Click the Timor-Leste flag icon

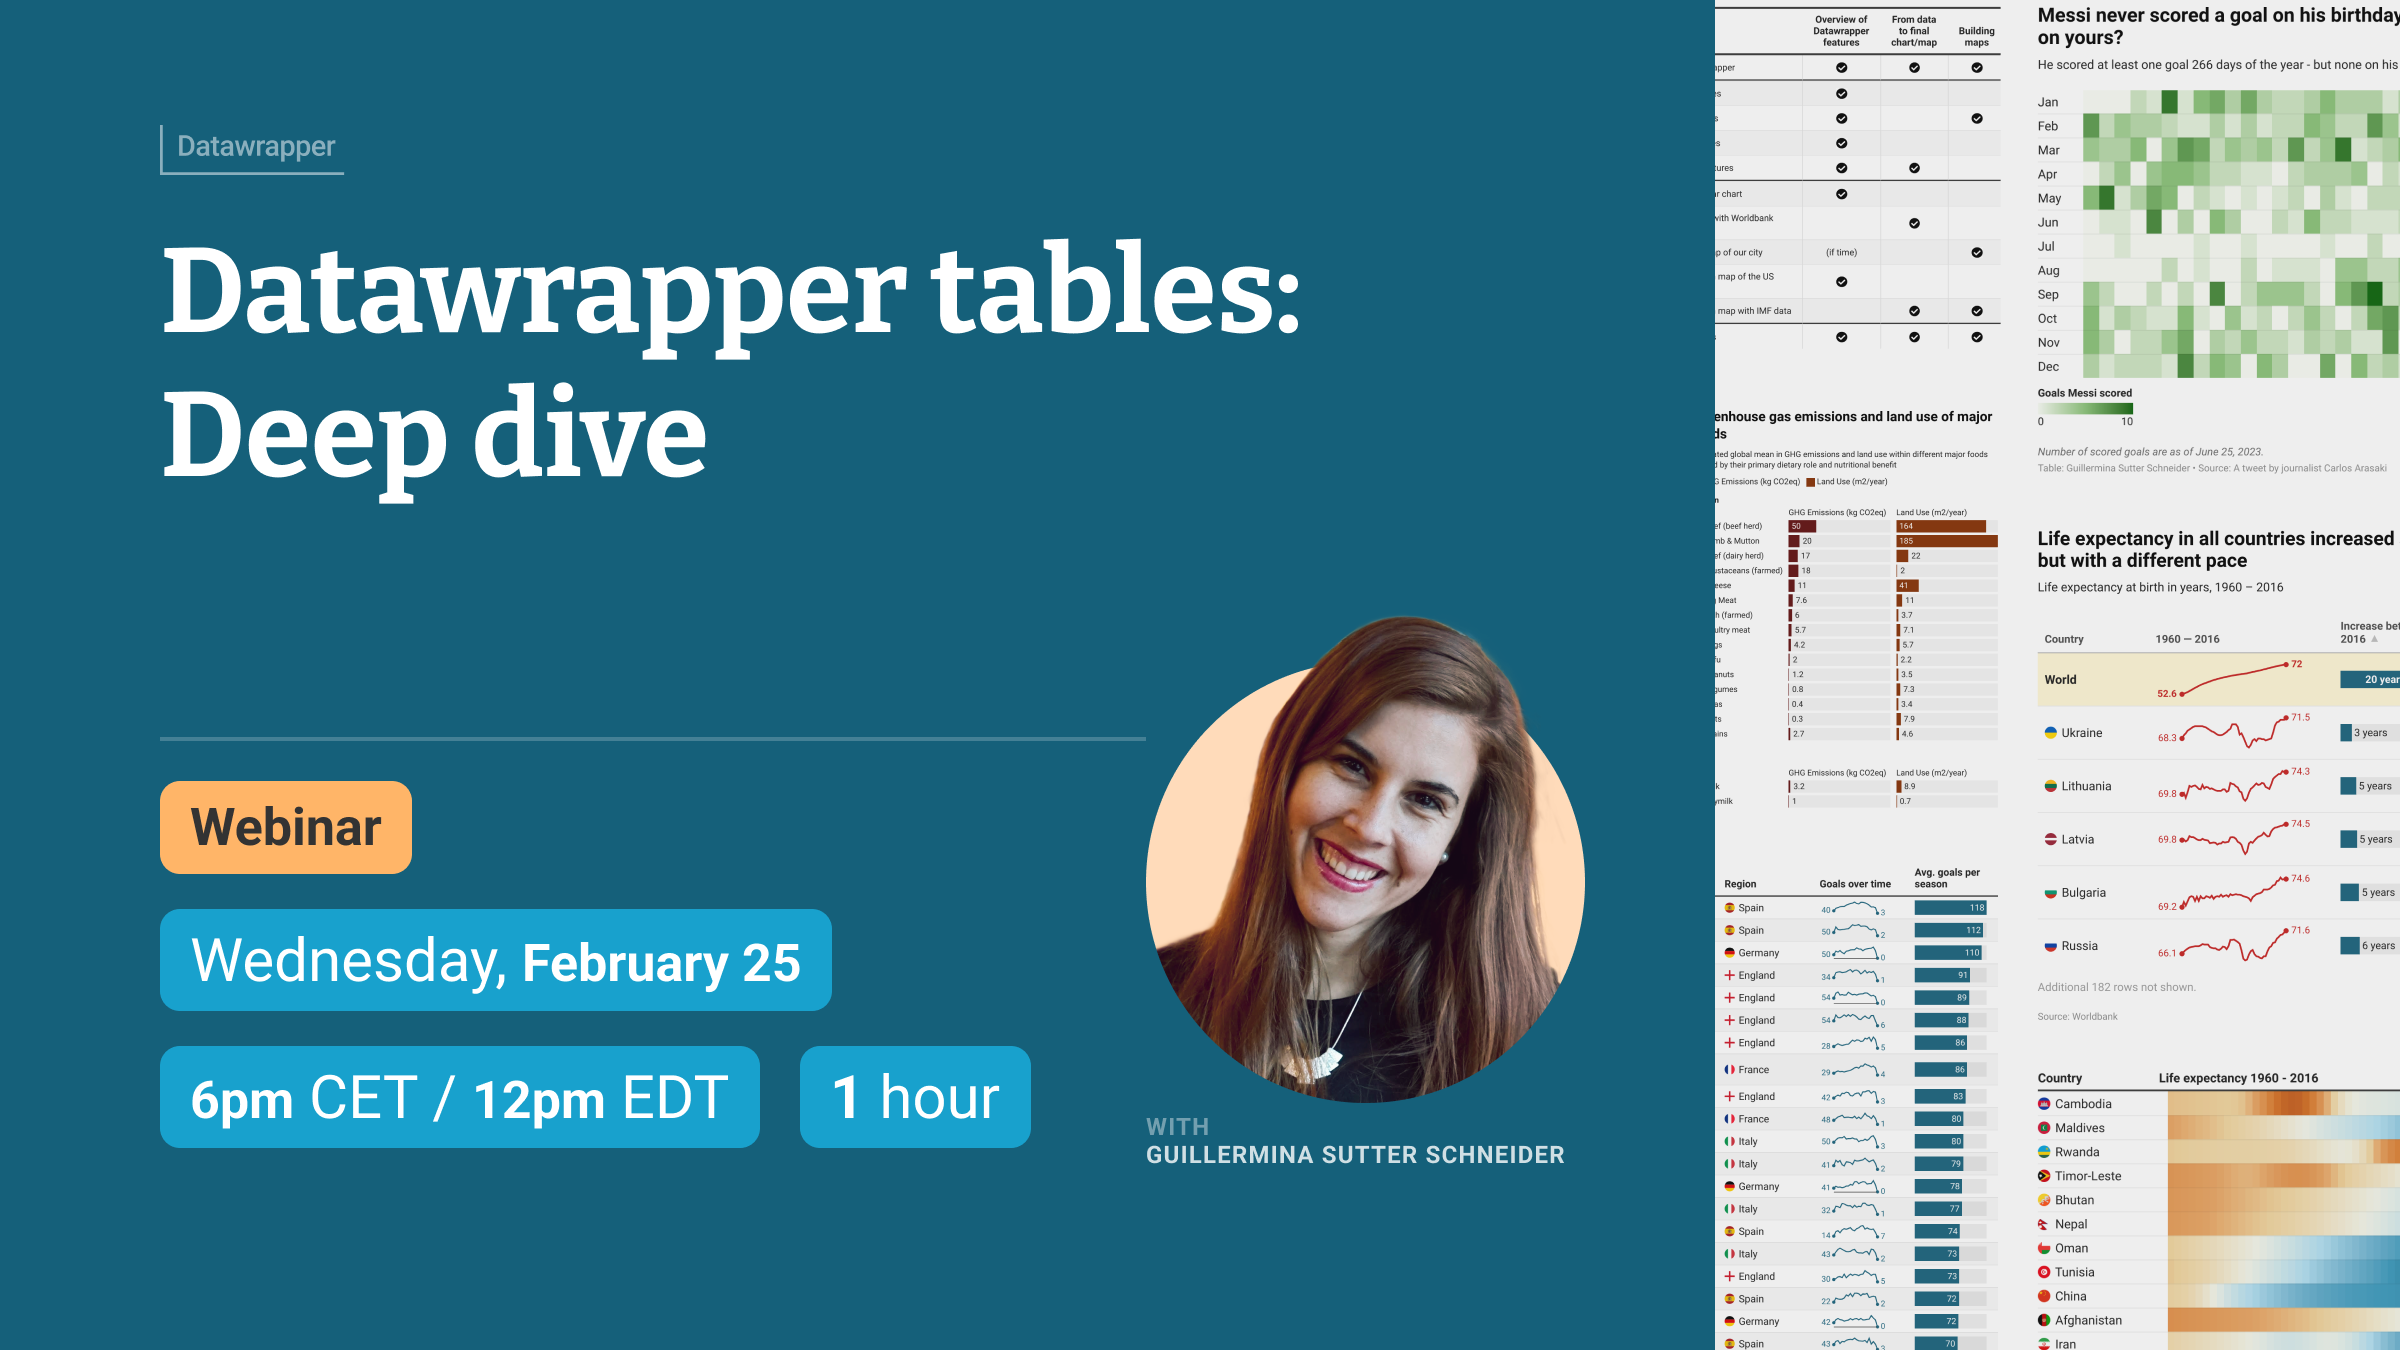[x=2044, y=1176]
